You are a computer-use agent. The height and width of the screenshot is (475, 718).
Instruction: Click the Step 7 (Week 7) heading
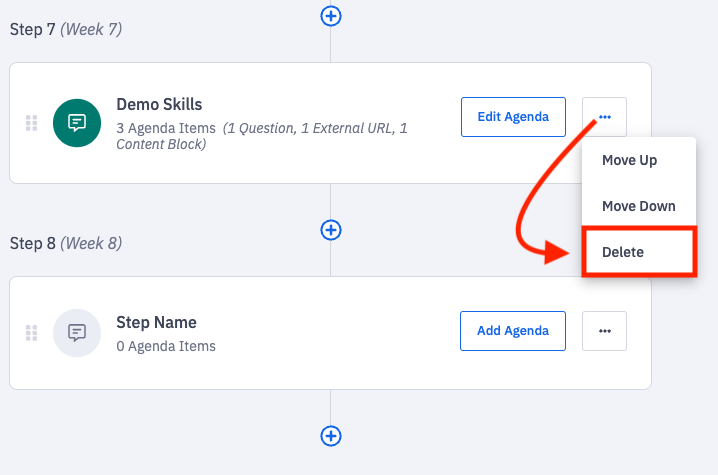click(x=66, y=29)
